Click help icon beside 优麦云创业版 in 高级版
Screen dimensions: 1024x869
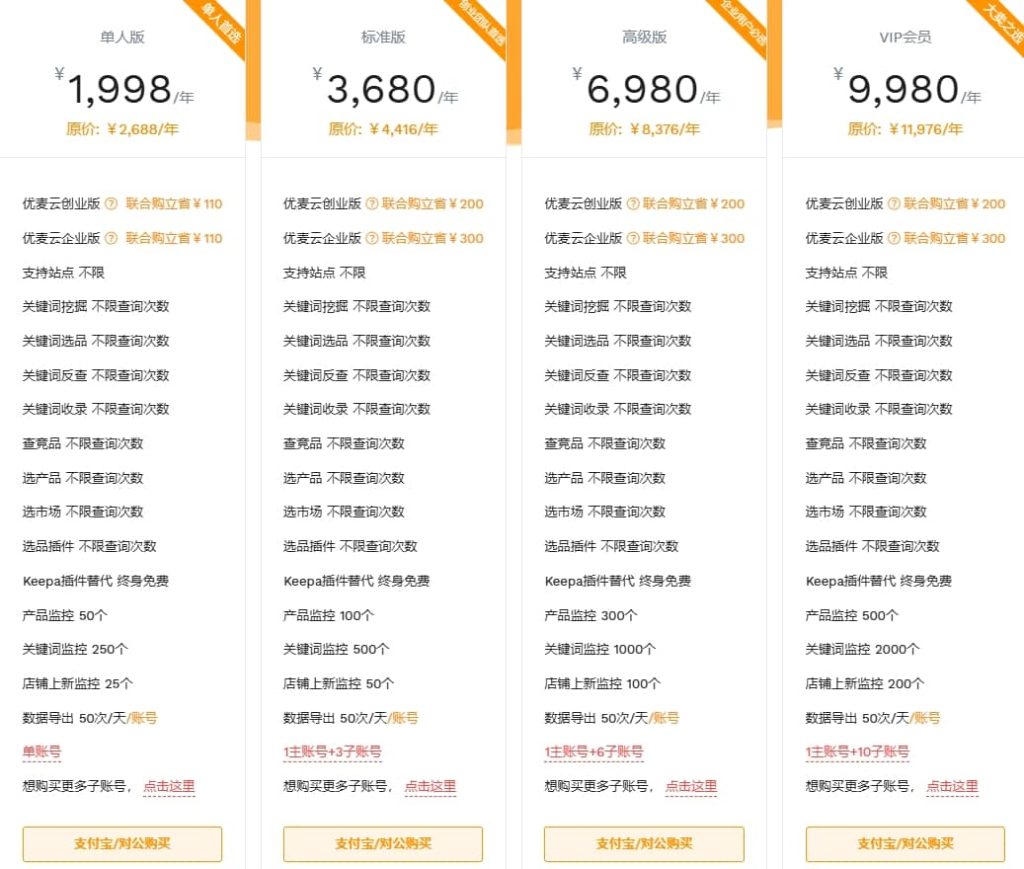[633, 204]
